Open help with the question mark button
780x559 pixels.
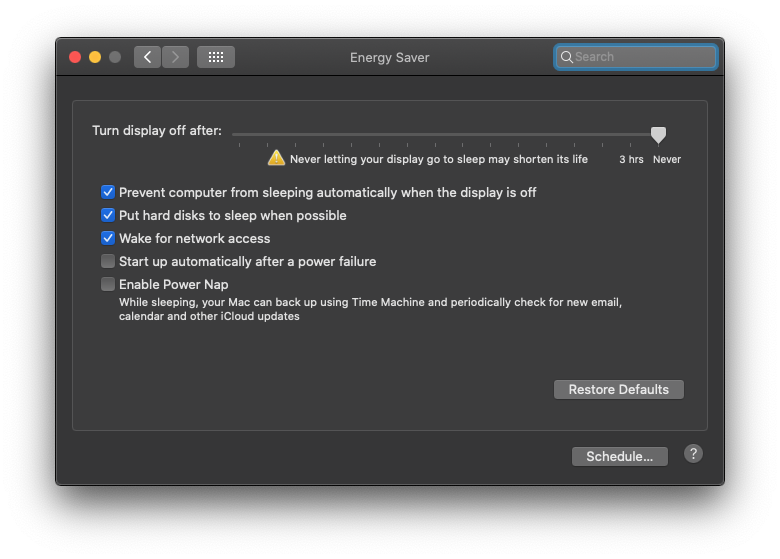[x=693, y=454]
